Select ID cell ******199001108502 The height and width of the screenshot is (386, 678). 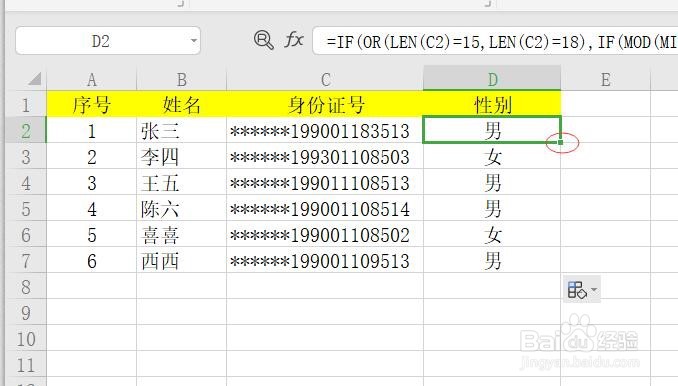[325, 234]
